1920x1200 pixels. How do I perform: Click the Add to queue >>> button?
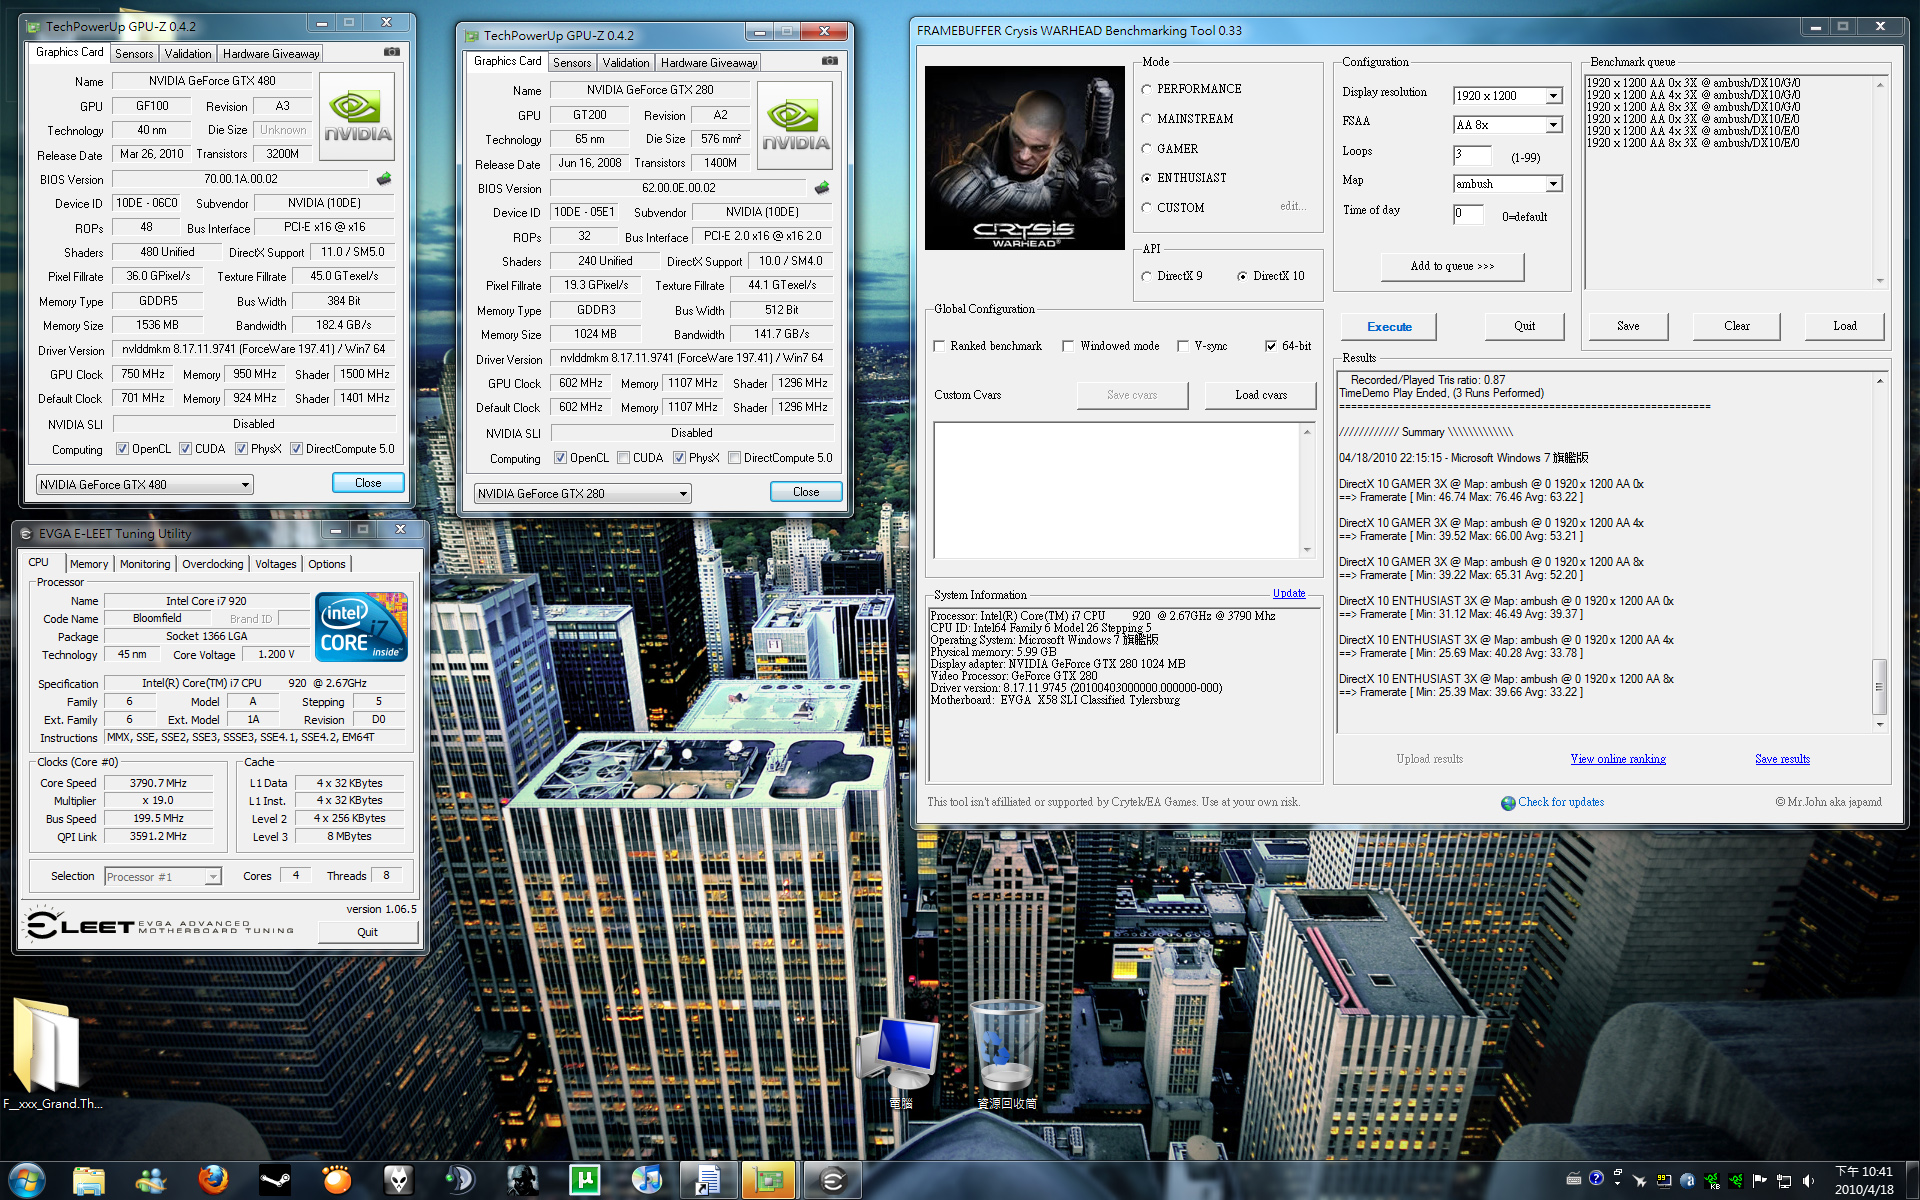pos(1452,266)
